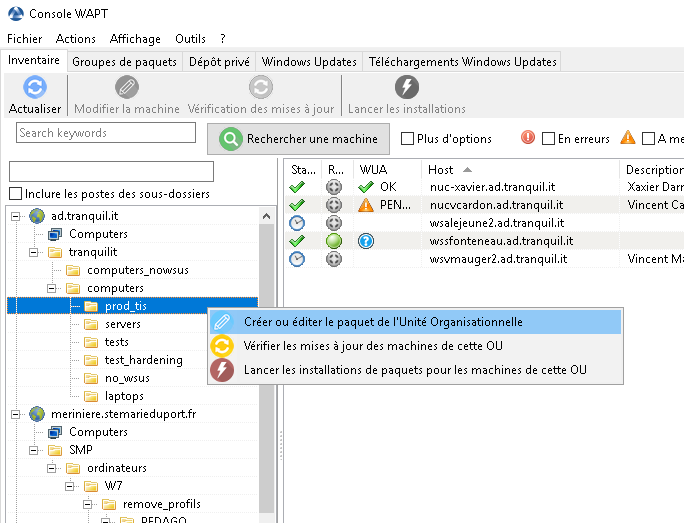
Task: Click the Modifier la machine pencil icon
Action: (x=127, y=87)
